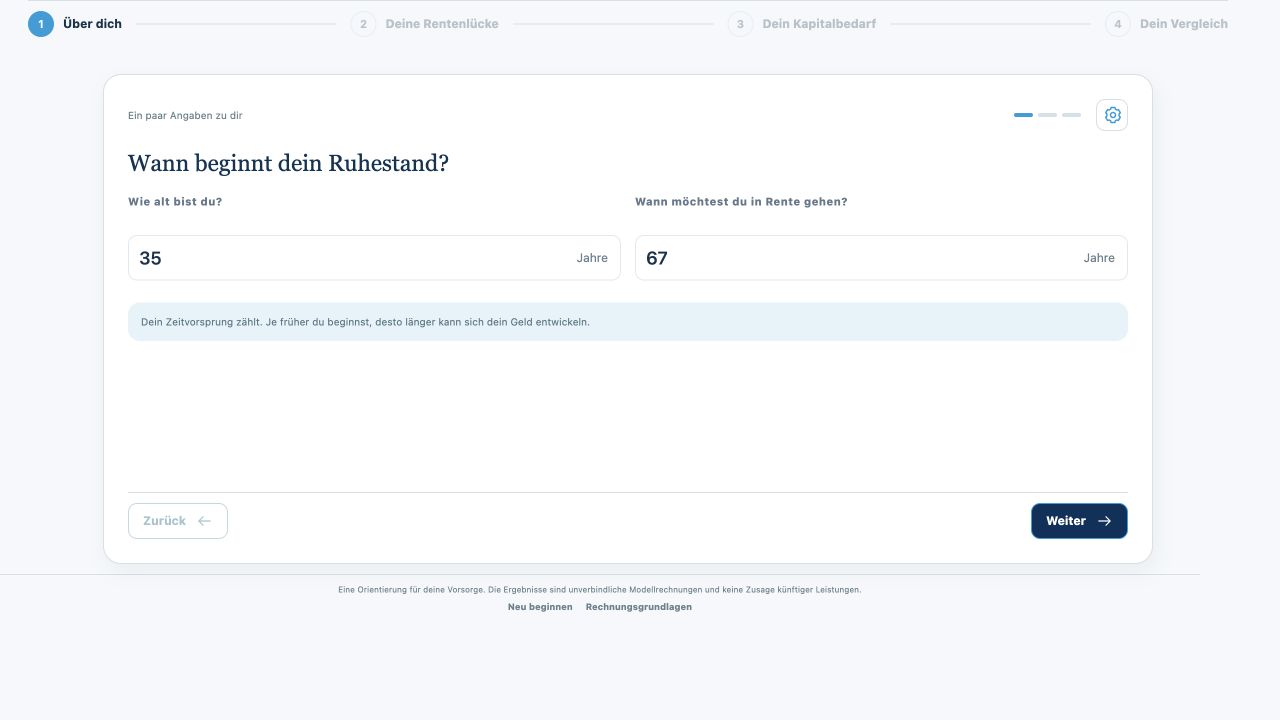Click the heading Wann beginnt dein Ruhestand?

pyautogui.click(x=288, y=164)
